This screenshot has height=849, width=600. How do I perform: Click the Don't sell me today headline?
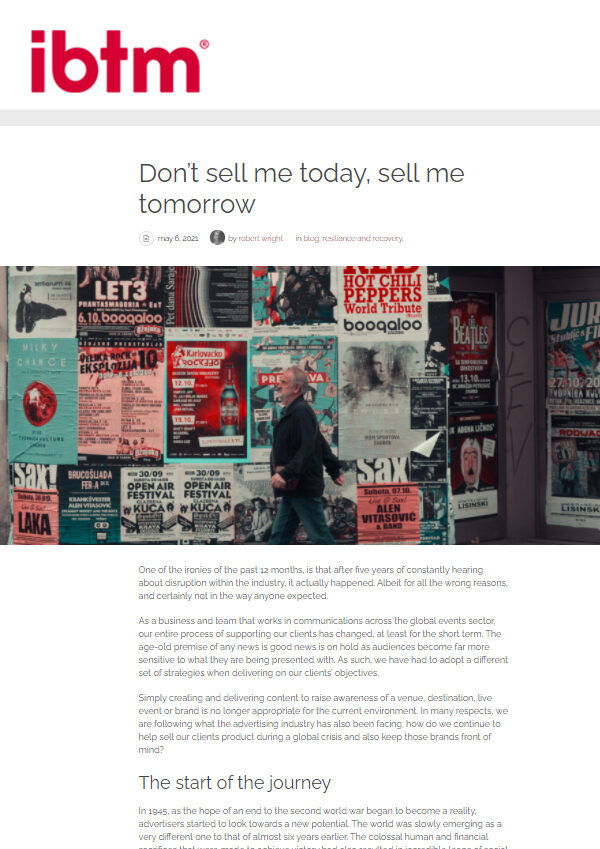pos(301,188)
